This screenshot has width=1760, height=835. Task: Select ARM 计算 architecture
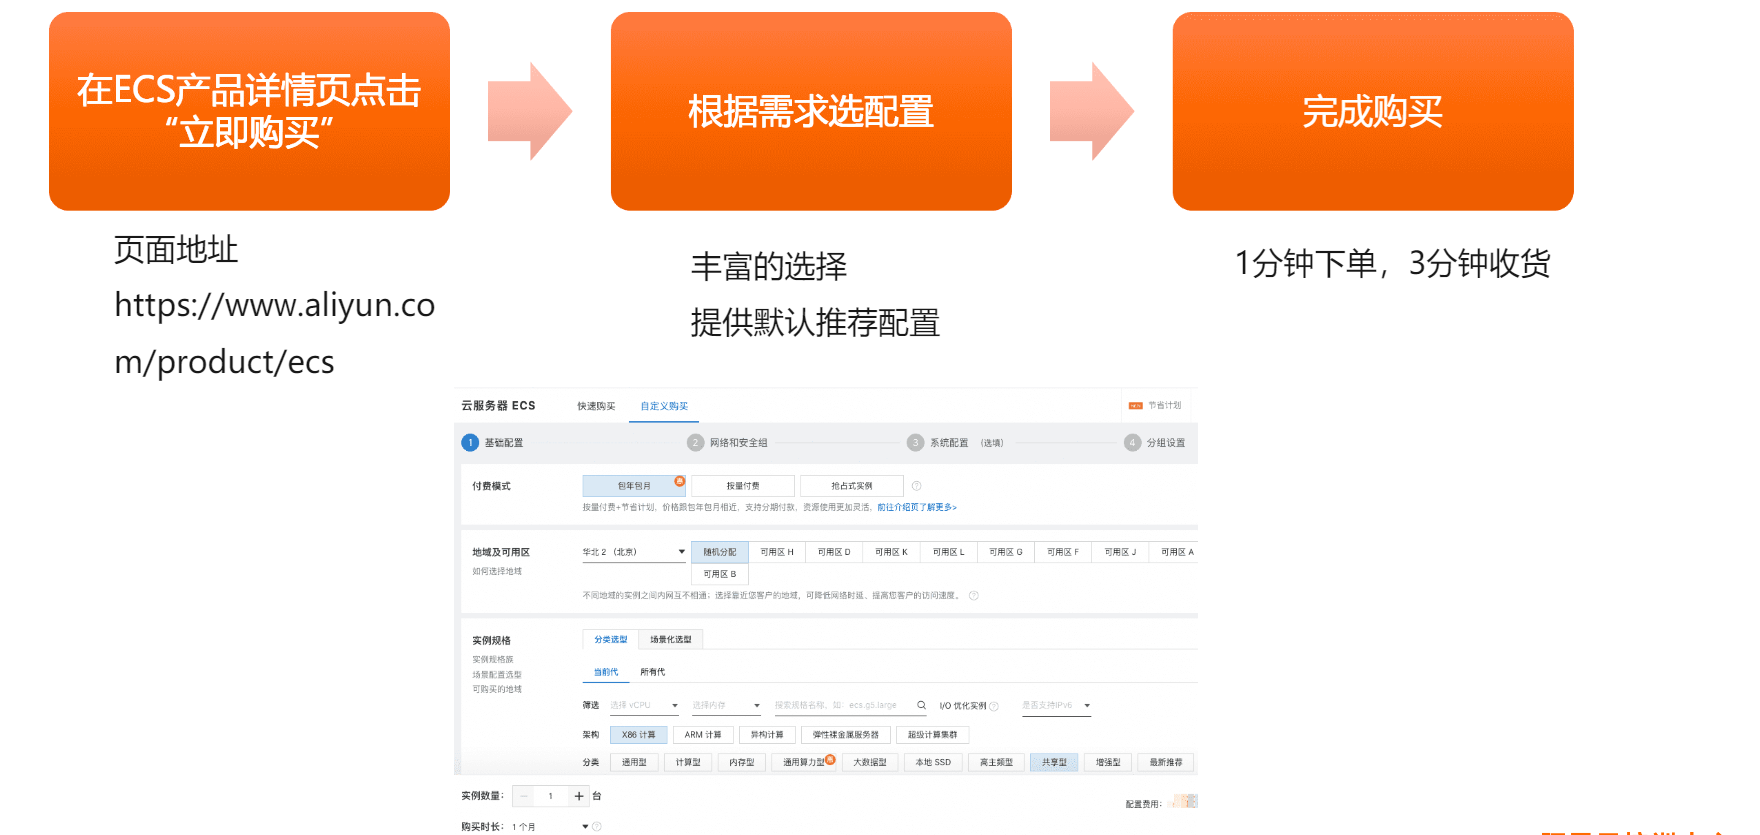703,735
